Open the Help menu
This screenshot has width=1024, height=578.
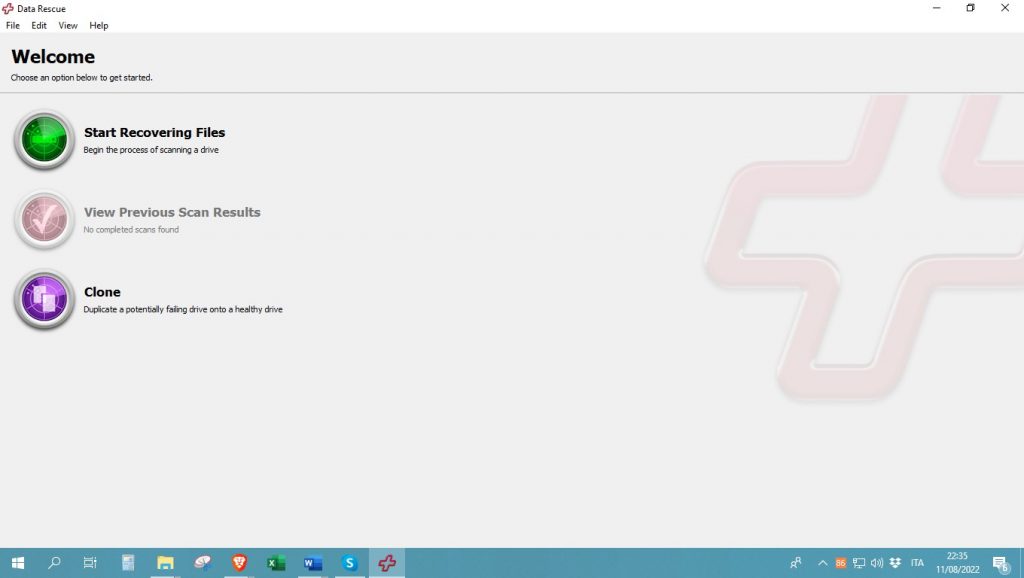tap(98, 25)
